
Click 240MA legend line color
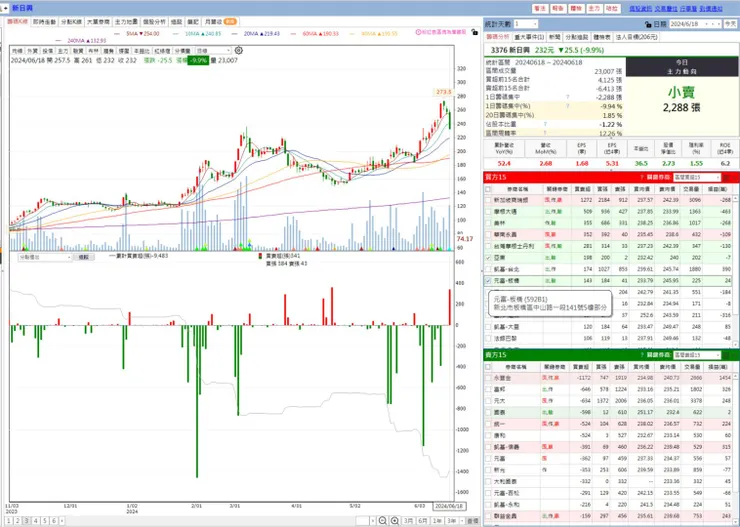[x=59, y=41]
